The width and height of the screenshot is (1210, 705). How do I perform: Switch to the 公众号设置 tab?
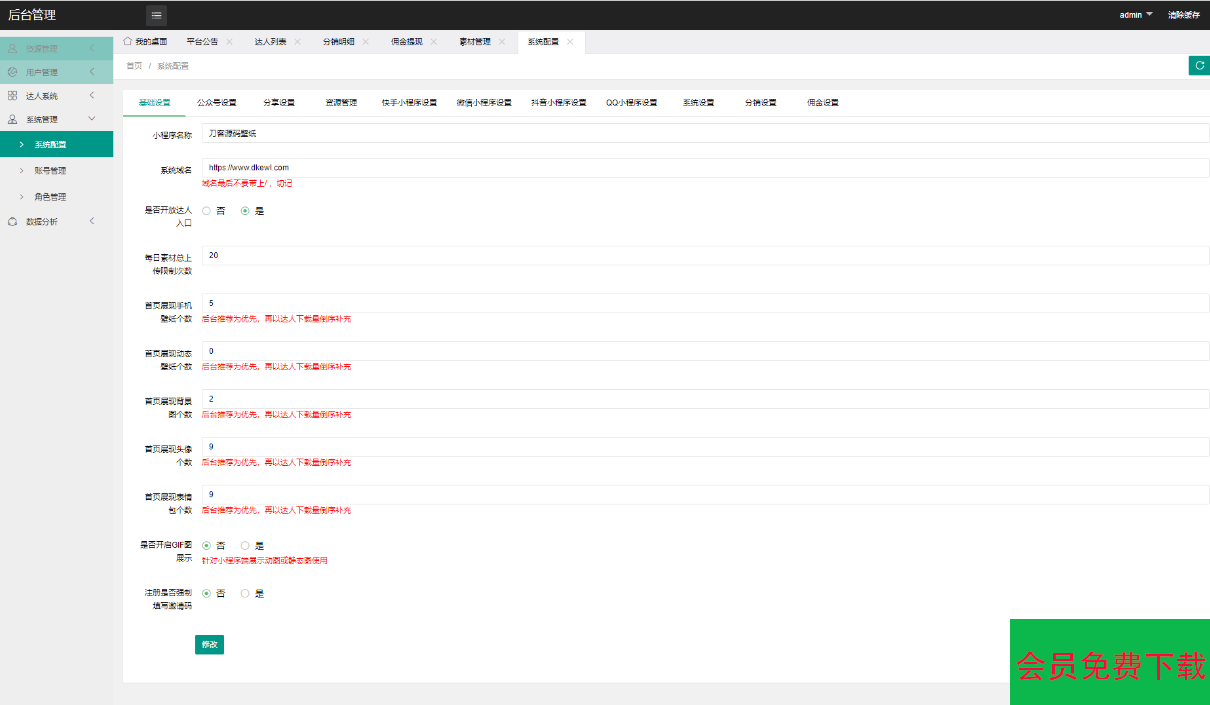tap(217, 102)
